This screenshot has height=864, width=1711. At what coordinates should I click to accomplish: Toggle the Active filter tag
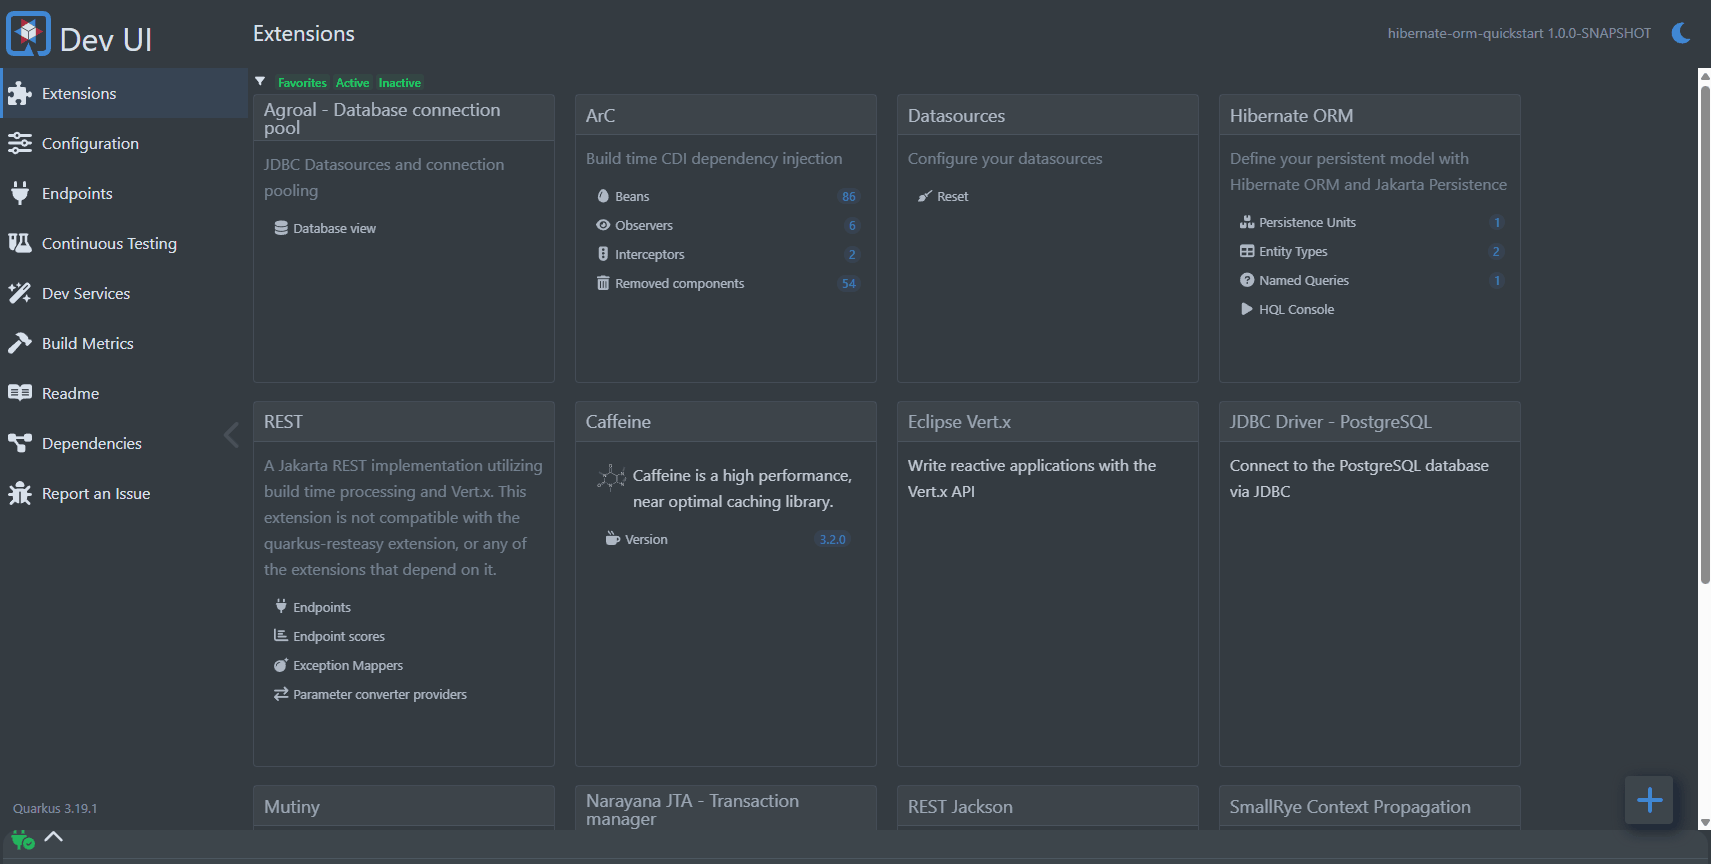tap(352, 83)
